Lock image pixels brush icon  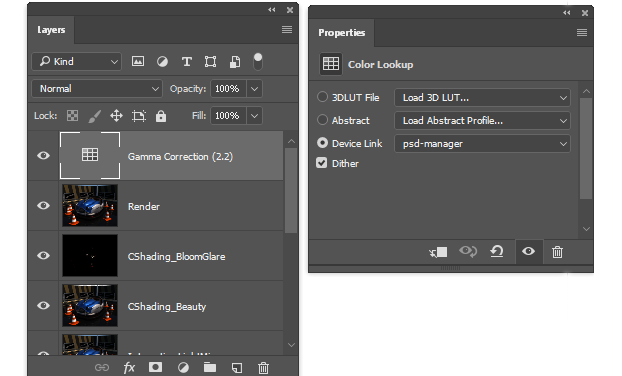point(94,116)
